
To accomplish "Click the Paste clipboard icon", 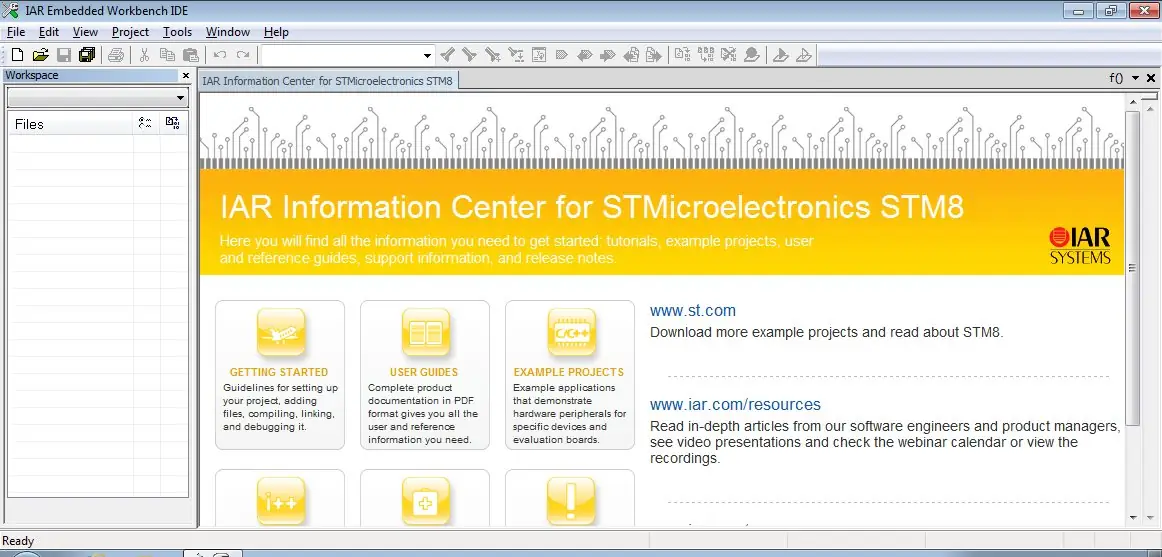I will click(190, 55).
